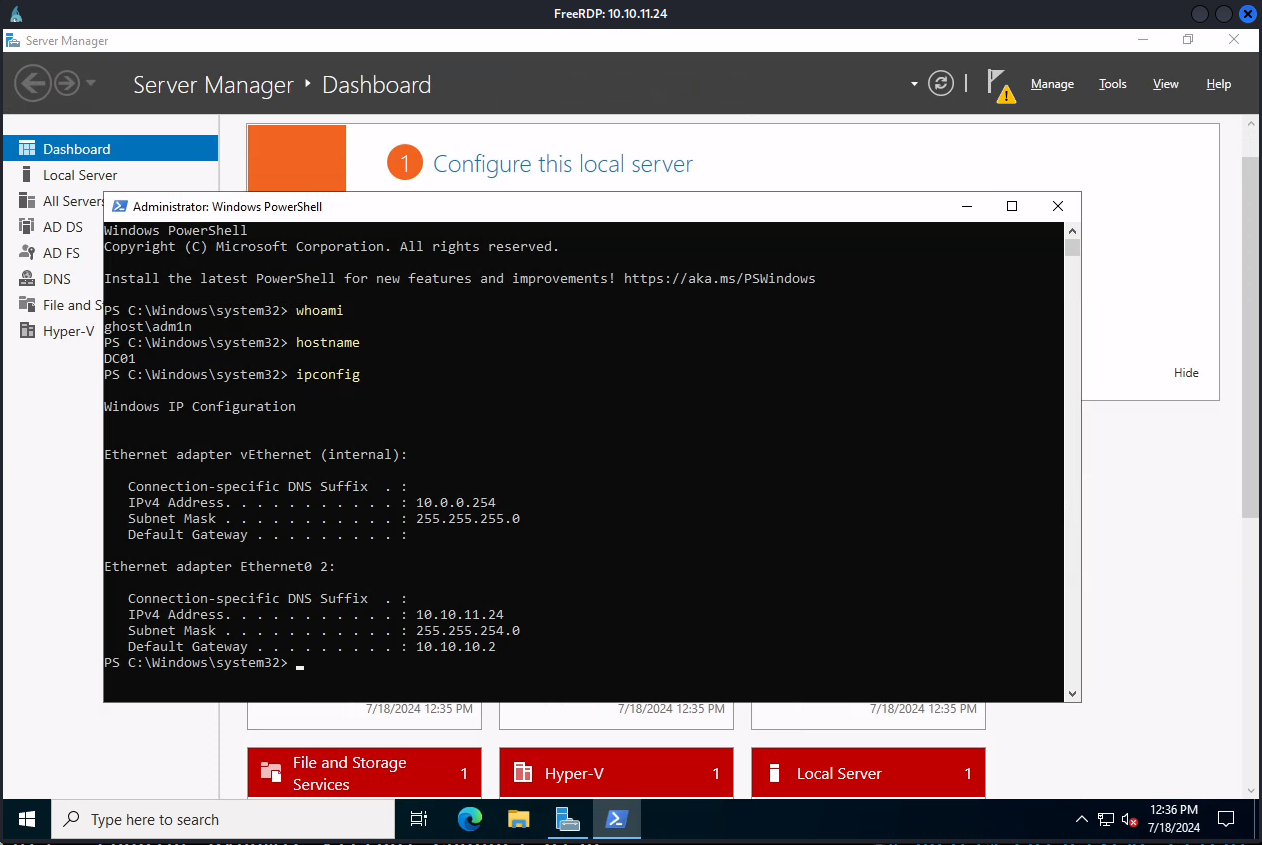Image resolution: width=1262 pixels, height=845 pixels.
Task: Click the Hyper-V icon in the sidebar
Action: 27,331
